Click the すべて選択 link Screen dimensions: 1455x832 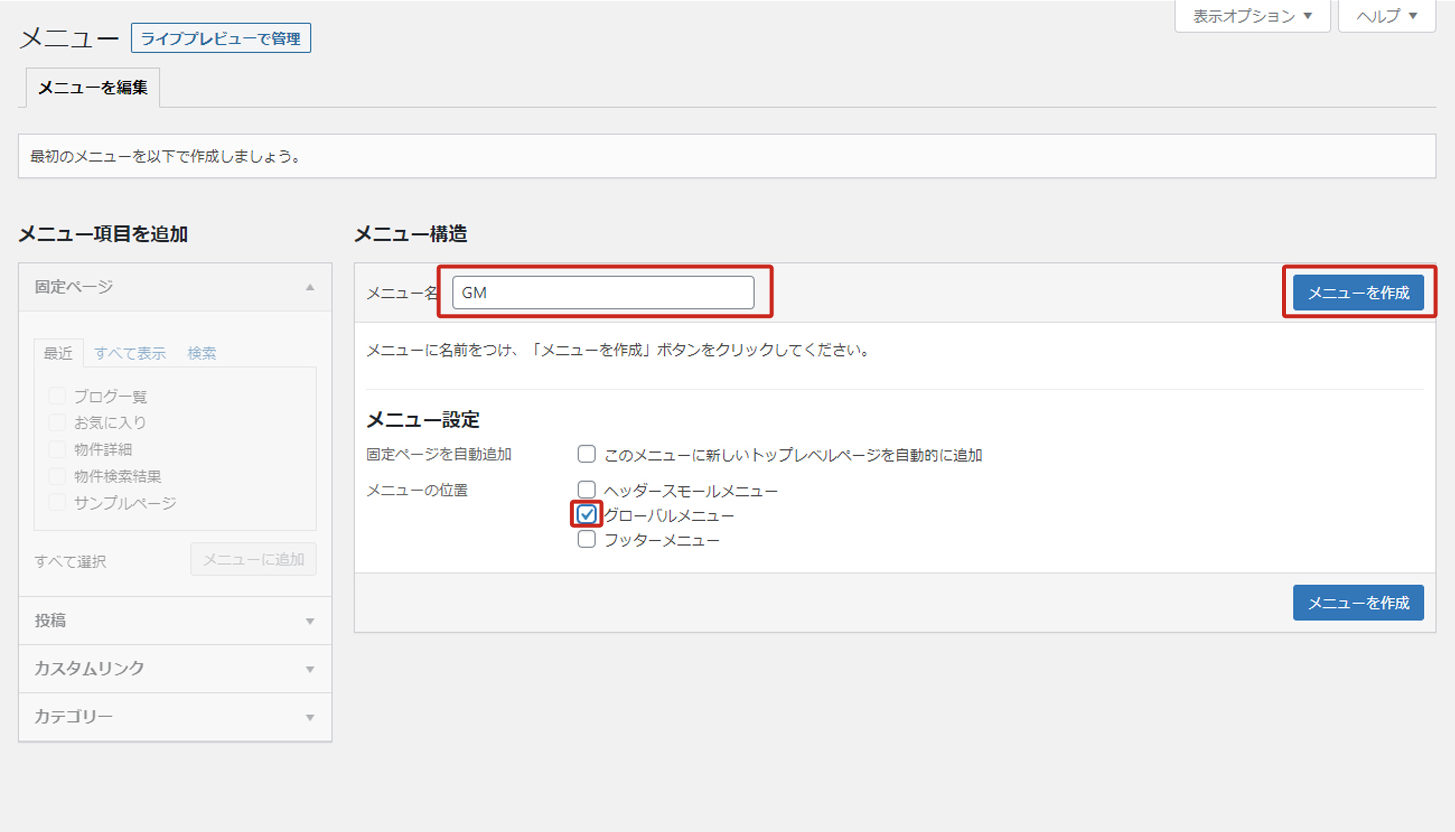coord(70,562)
